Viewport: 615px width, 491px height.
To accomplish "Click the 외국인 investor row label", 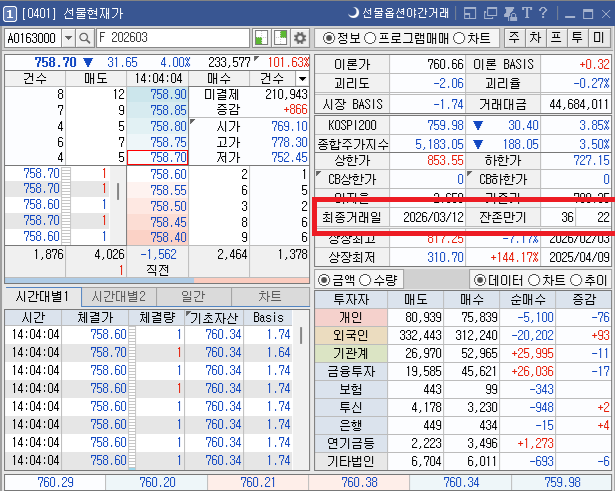I will pos(351,335).
